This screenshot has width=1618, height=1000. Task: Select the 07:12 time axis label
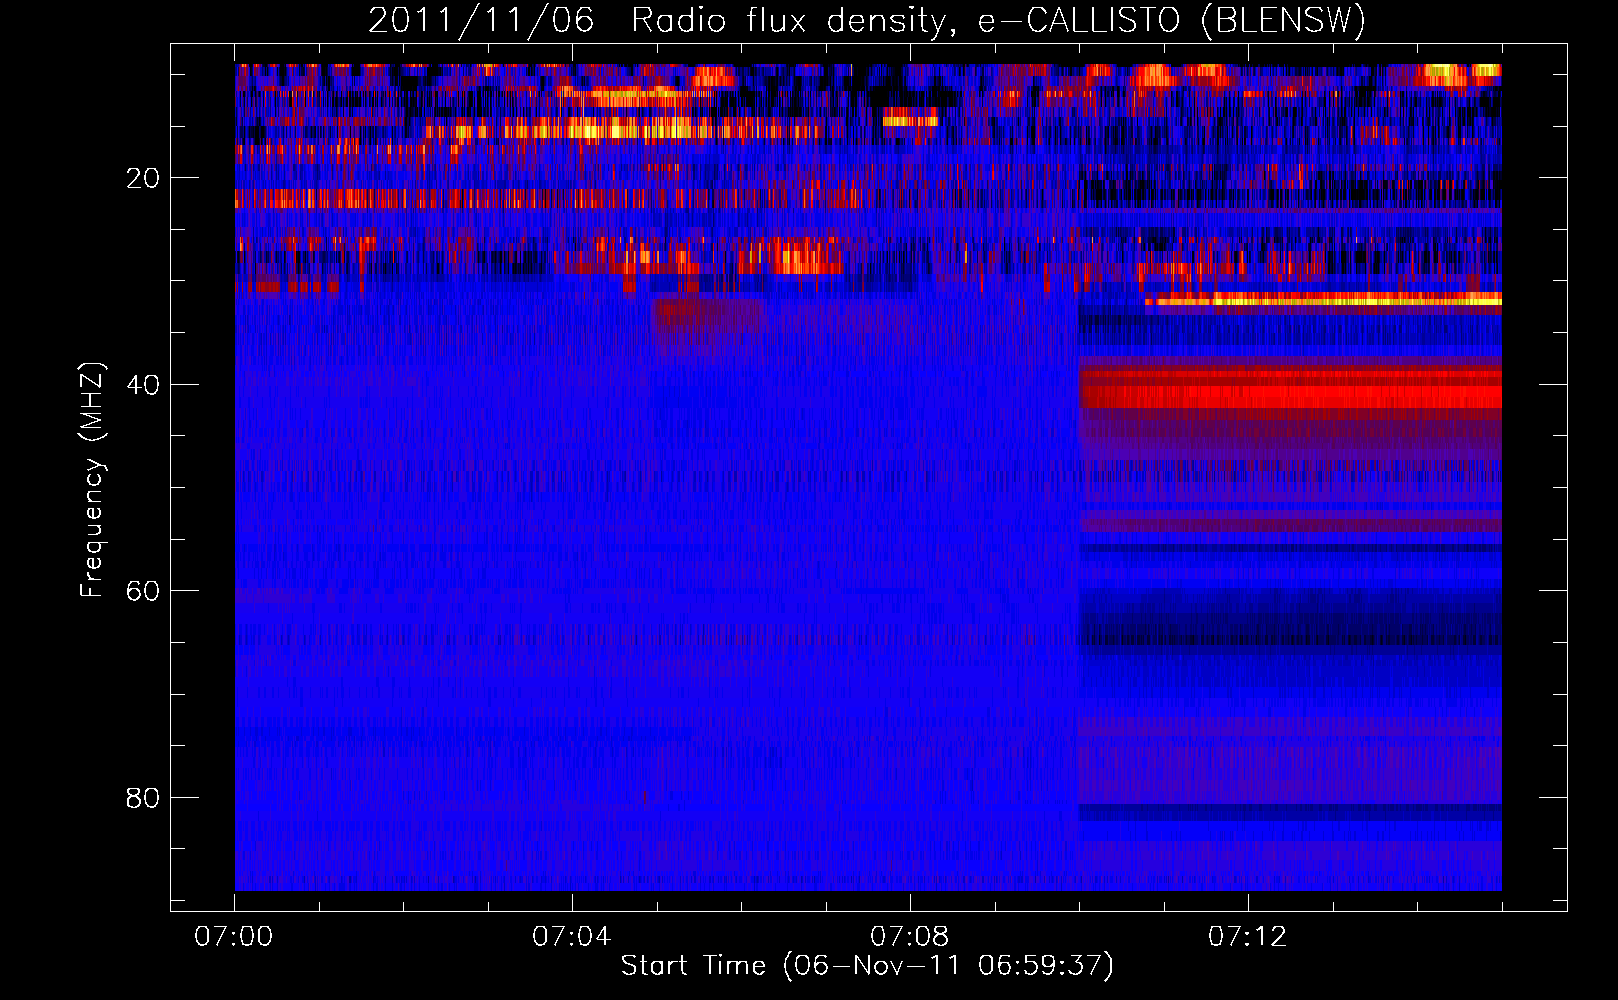click(x=1248, y=937)
